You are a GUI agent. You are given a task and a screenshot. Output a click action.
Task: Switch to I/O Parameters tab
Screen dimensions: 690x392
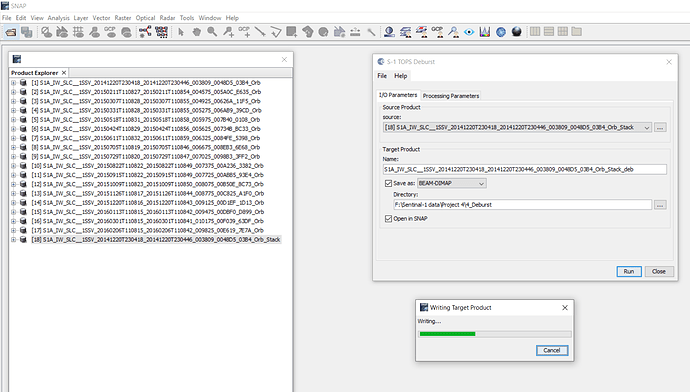click(x=398, y=95)
